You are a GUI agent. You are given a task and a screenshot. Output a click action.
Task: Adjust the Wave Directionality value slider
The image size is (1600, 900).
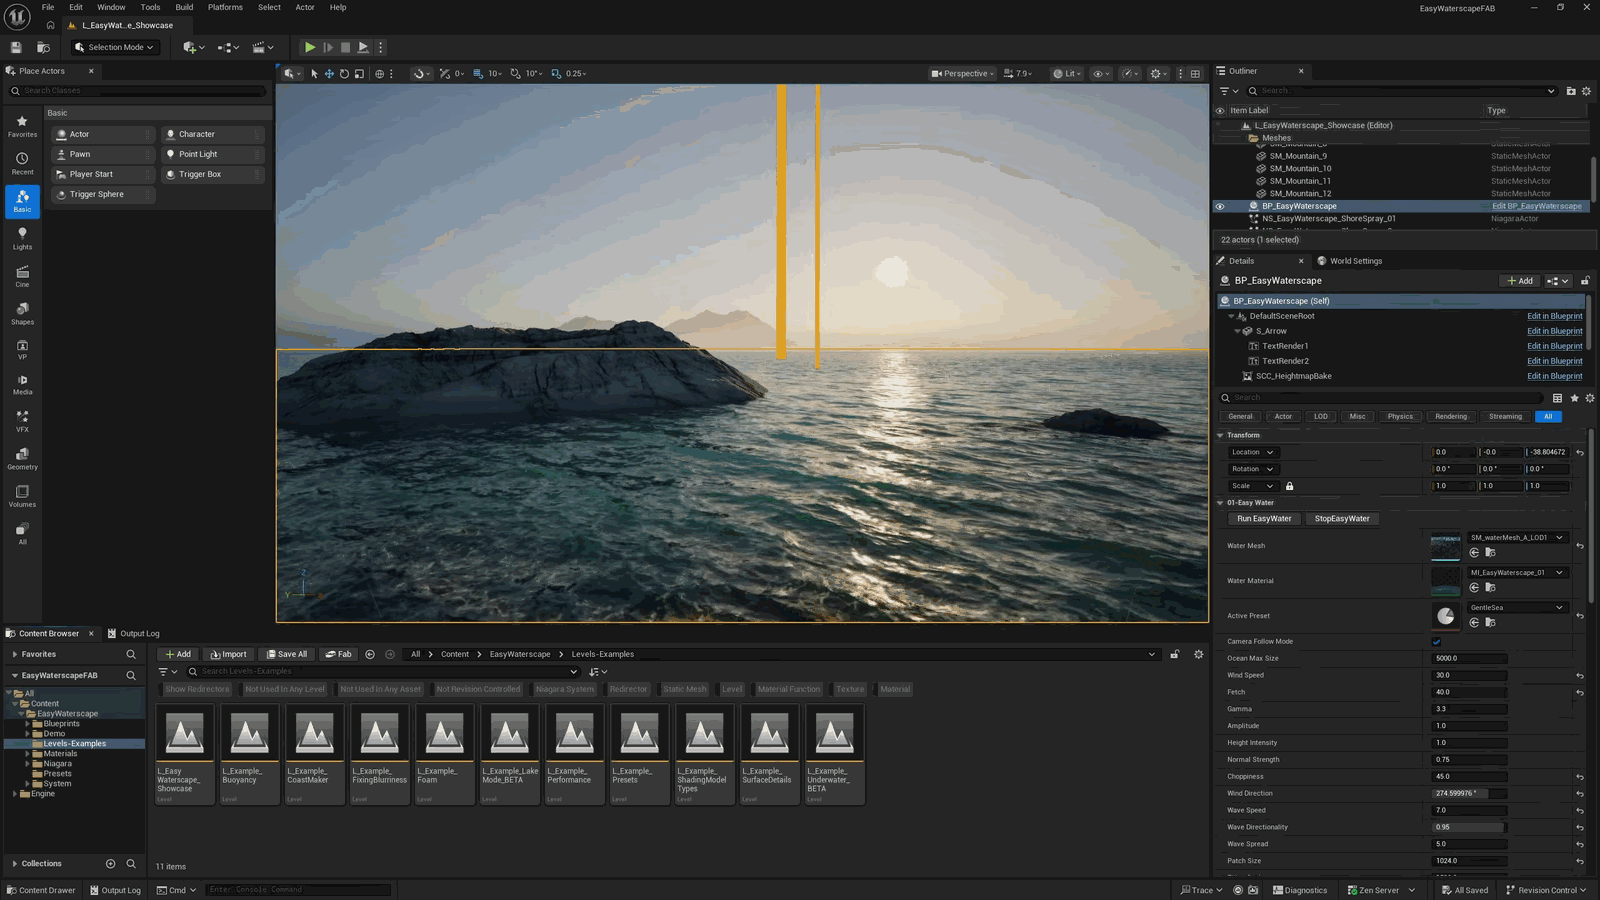1469,827
